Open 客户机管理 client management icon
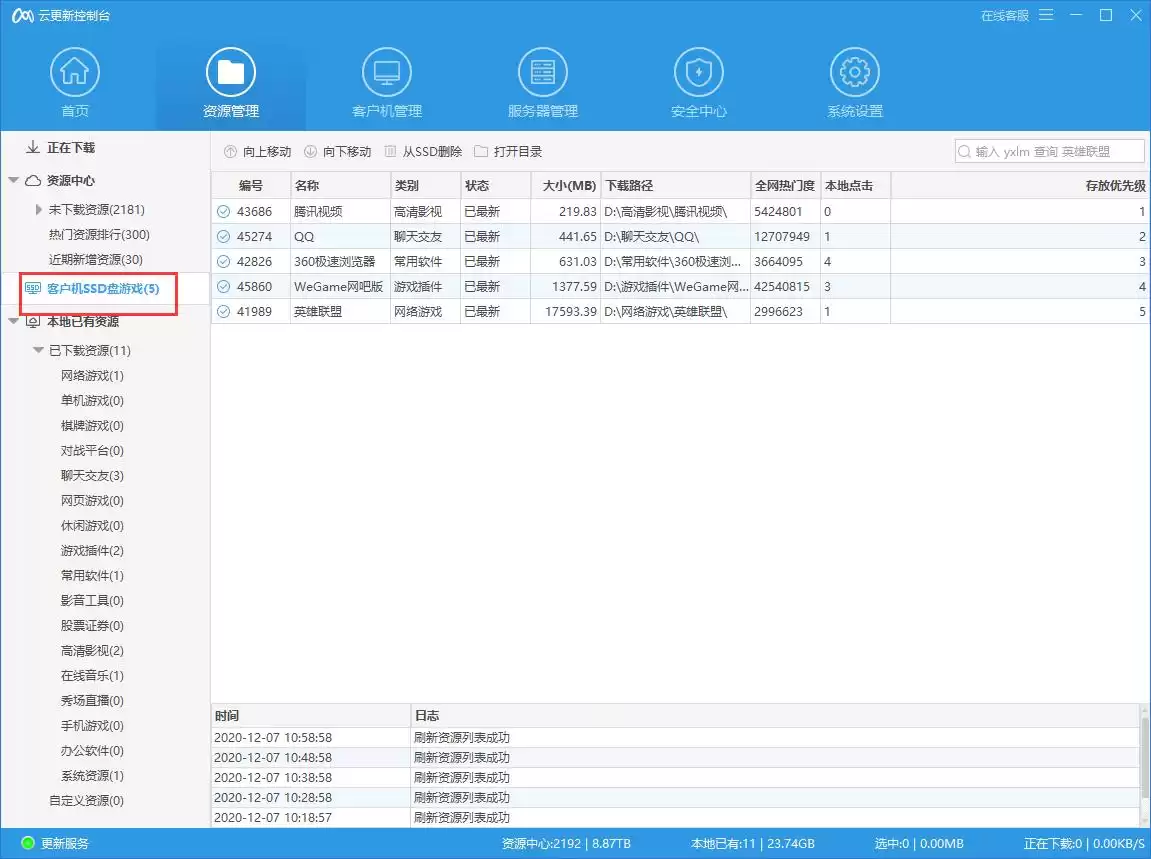This screenshot has height=859, width=1151. click(387, 73)
